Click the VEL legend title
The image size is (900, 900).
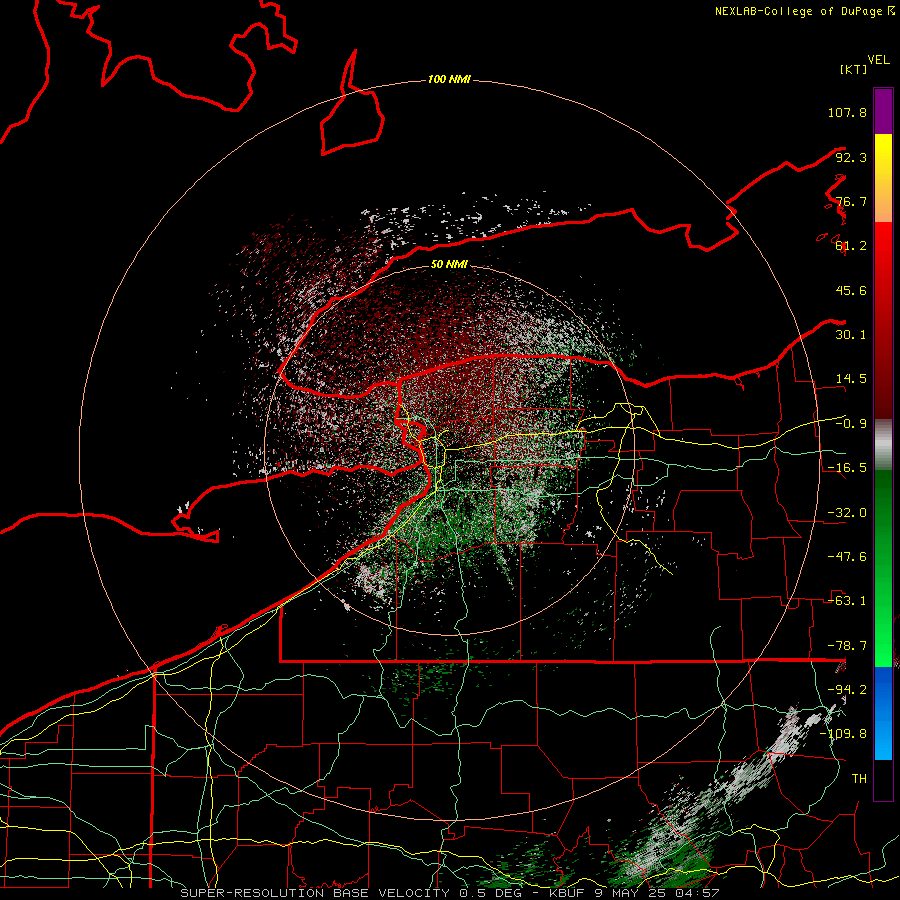[x=878, y=60]
